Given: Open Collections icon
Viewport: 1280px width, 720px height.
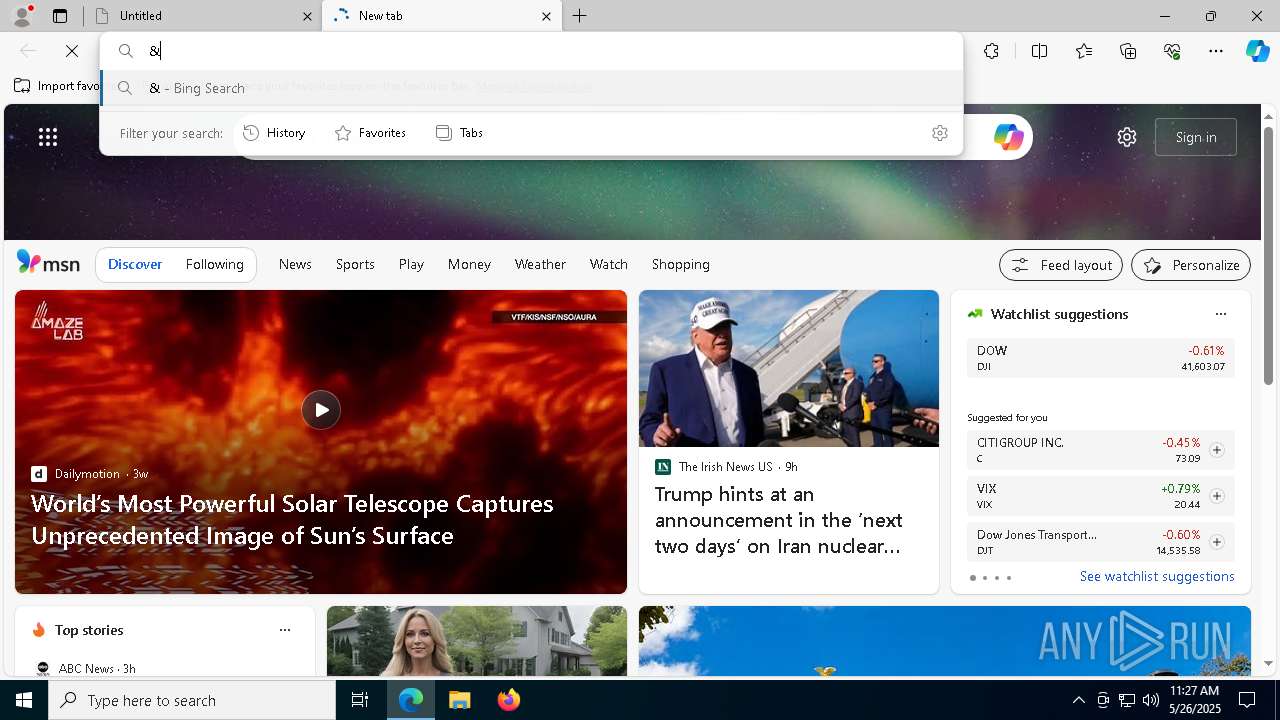Looking at the screenshot, I should click(1128, 51).
